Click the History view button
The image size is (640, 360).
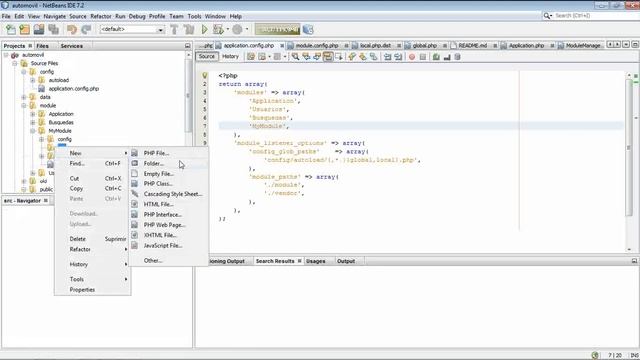coord(230,56)
